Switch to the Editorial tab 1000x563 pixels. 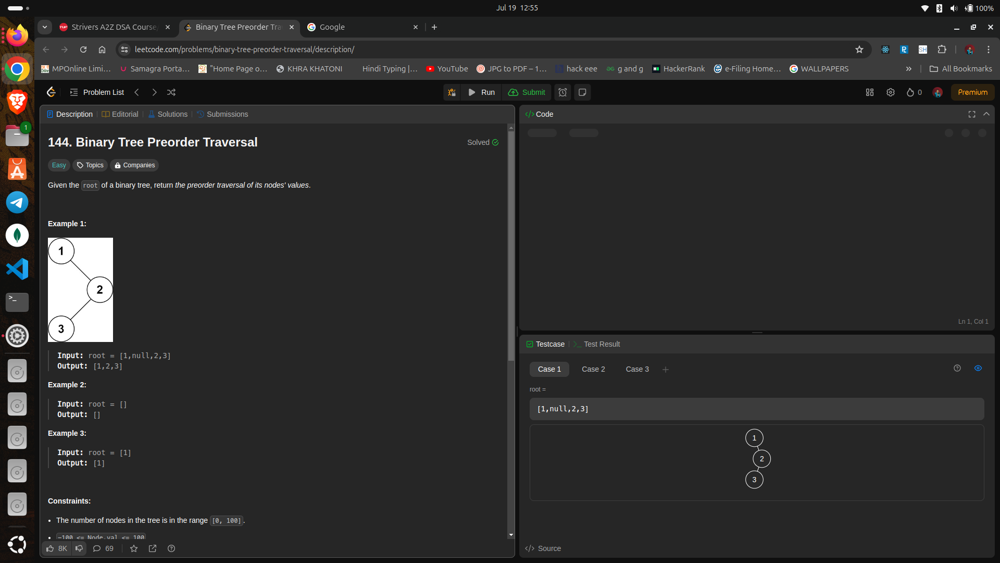(120, 114)
